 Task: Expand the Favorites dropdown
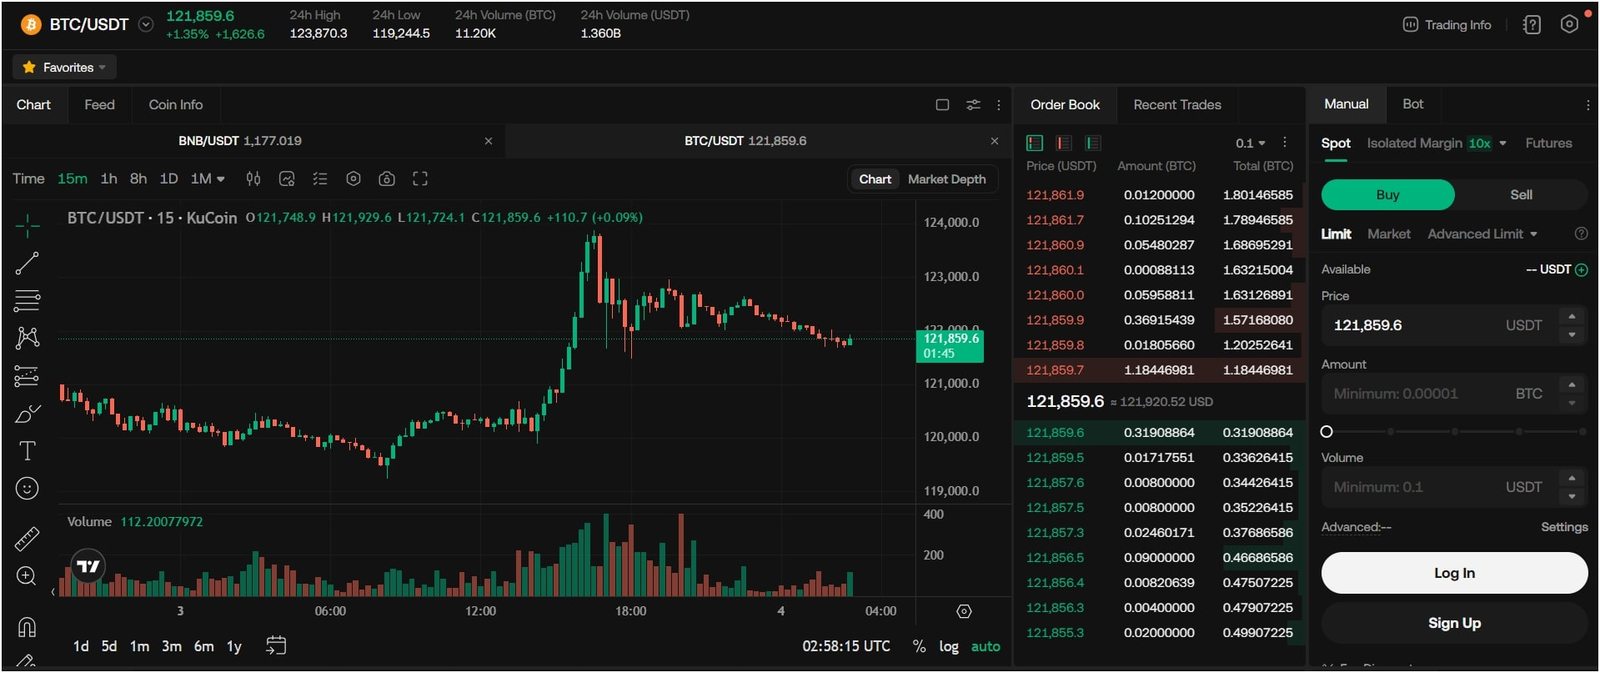tap(65, 67)
